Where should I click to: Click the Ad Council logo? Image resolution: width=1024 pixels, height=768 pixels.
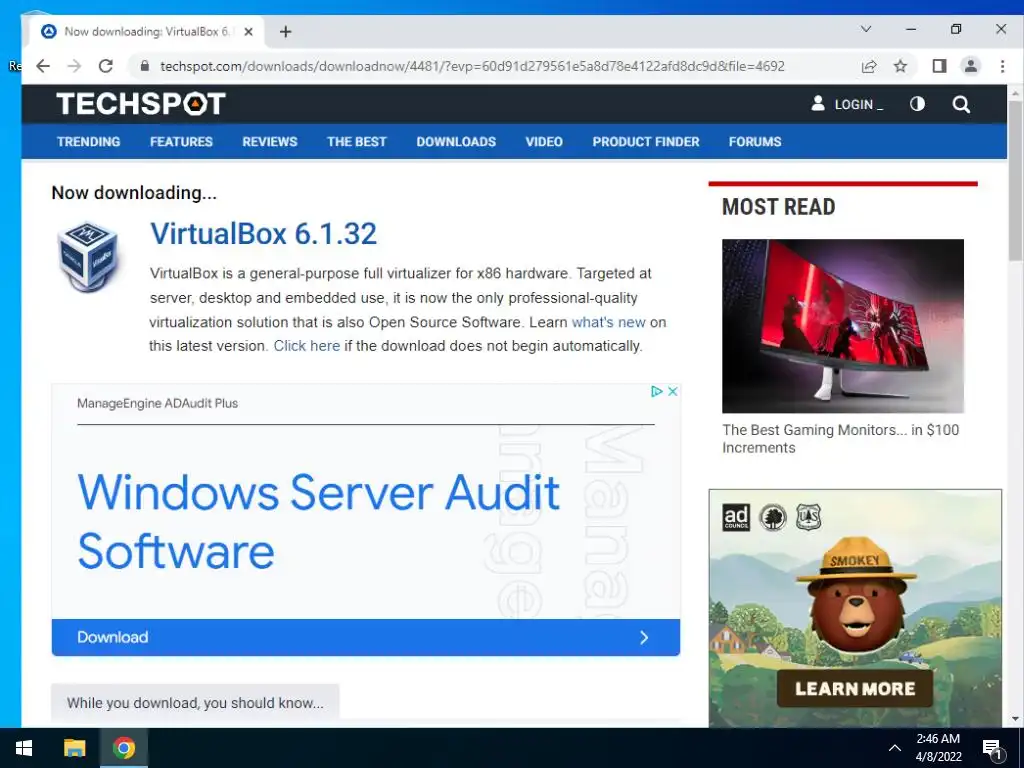click(736, 517)
